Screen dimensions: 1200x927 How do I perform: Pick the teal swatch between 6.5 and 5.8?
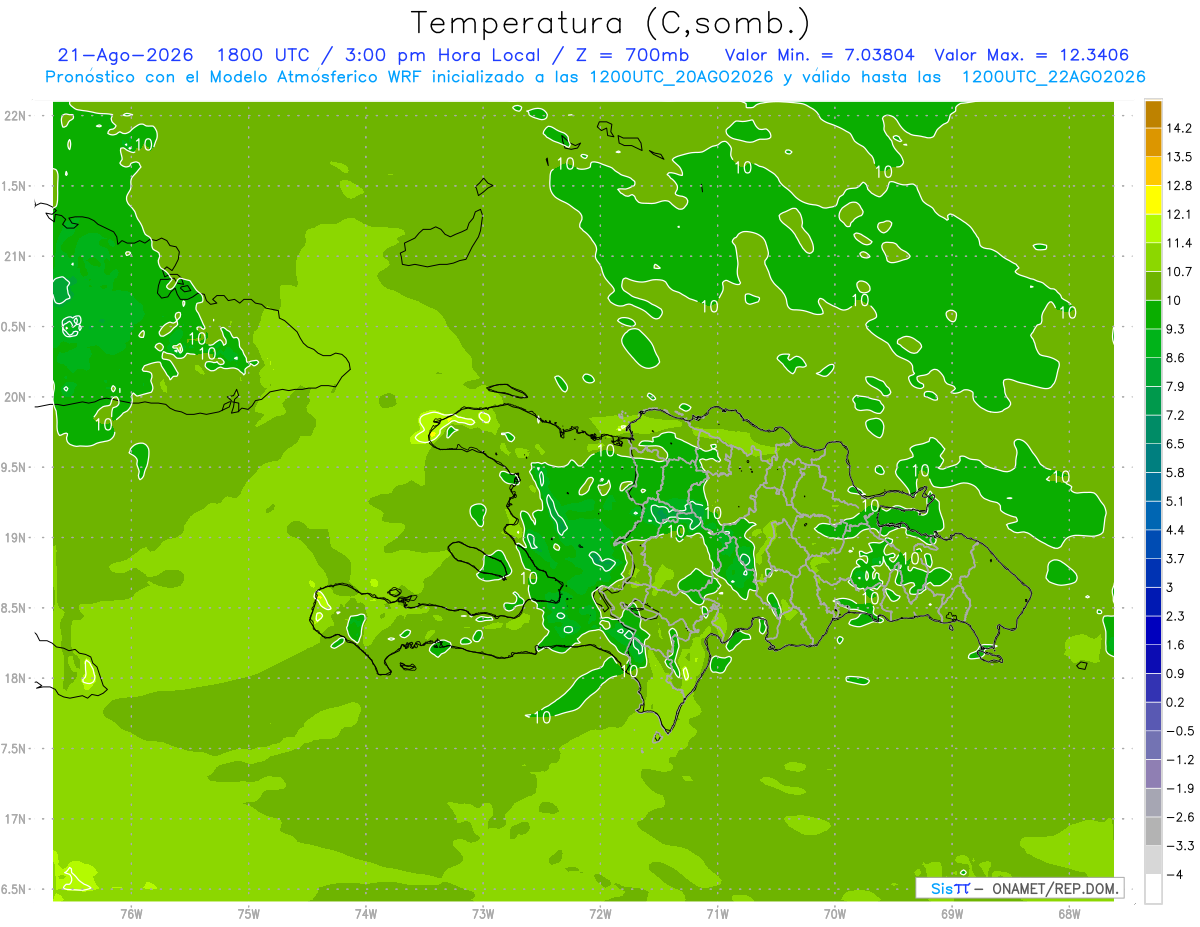[1153, 458]
